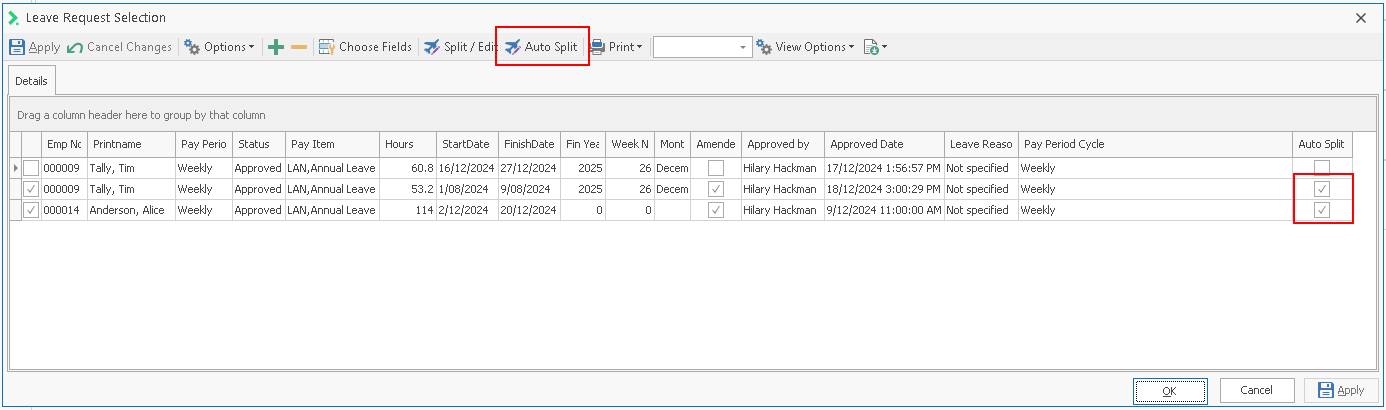1386x410 pixels.
Task: Click the bottom-right Apply button
Action: (x=1340, y=390)
